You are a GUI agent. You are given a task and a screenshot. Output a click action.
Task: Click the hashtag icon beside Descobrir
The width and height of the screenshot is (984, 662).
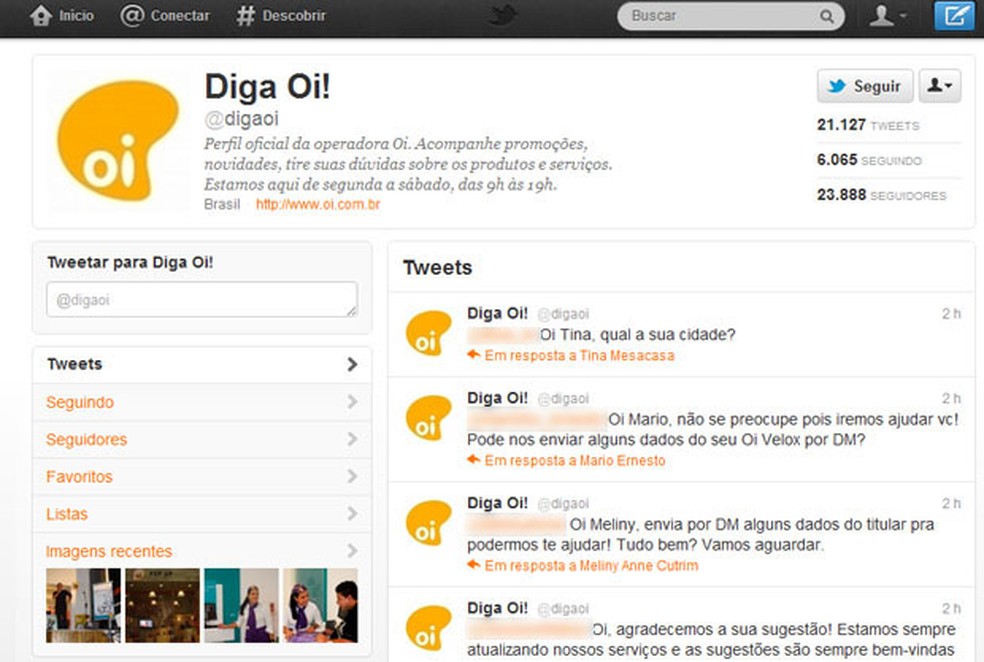245,15
